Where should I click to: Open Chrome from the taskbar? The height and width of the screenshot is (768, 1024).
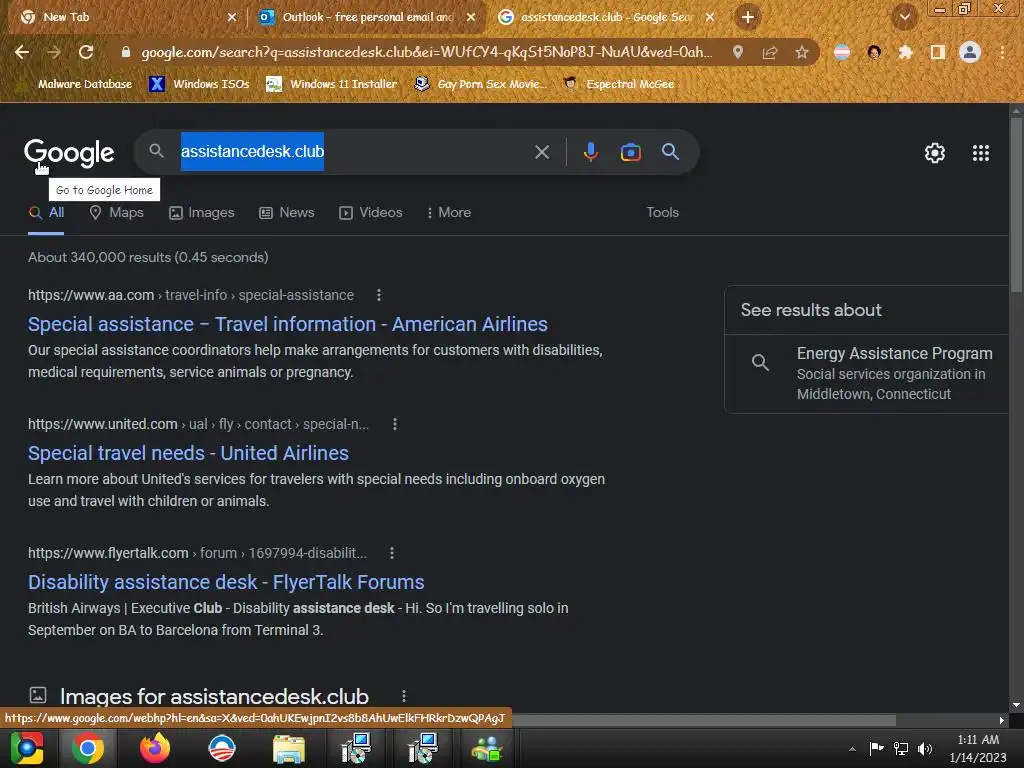click(88, 748)
